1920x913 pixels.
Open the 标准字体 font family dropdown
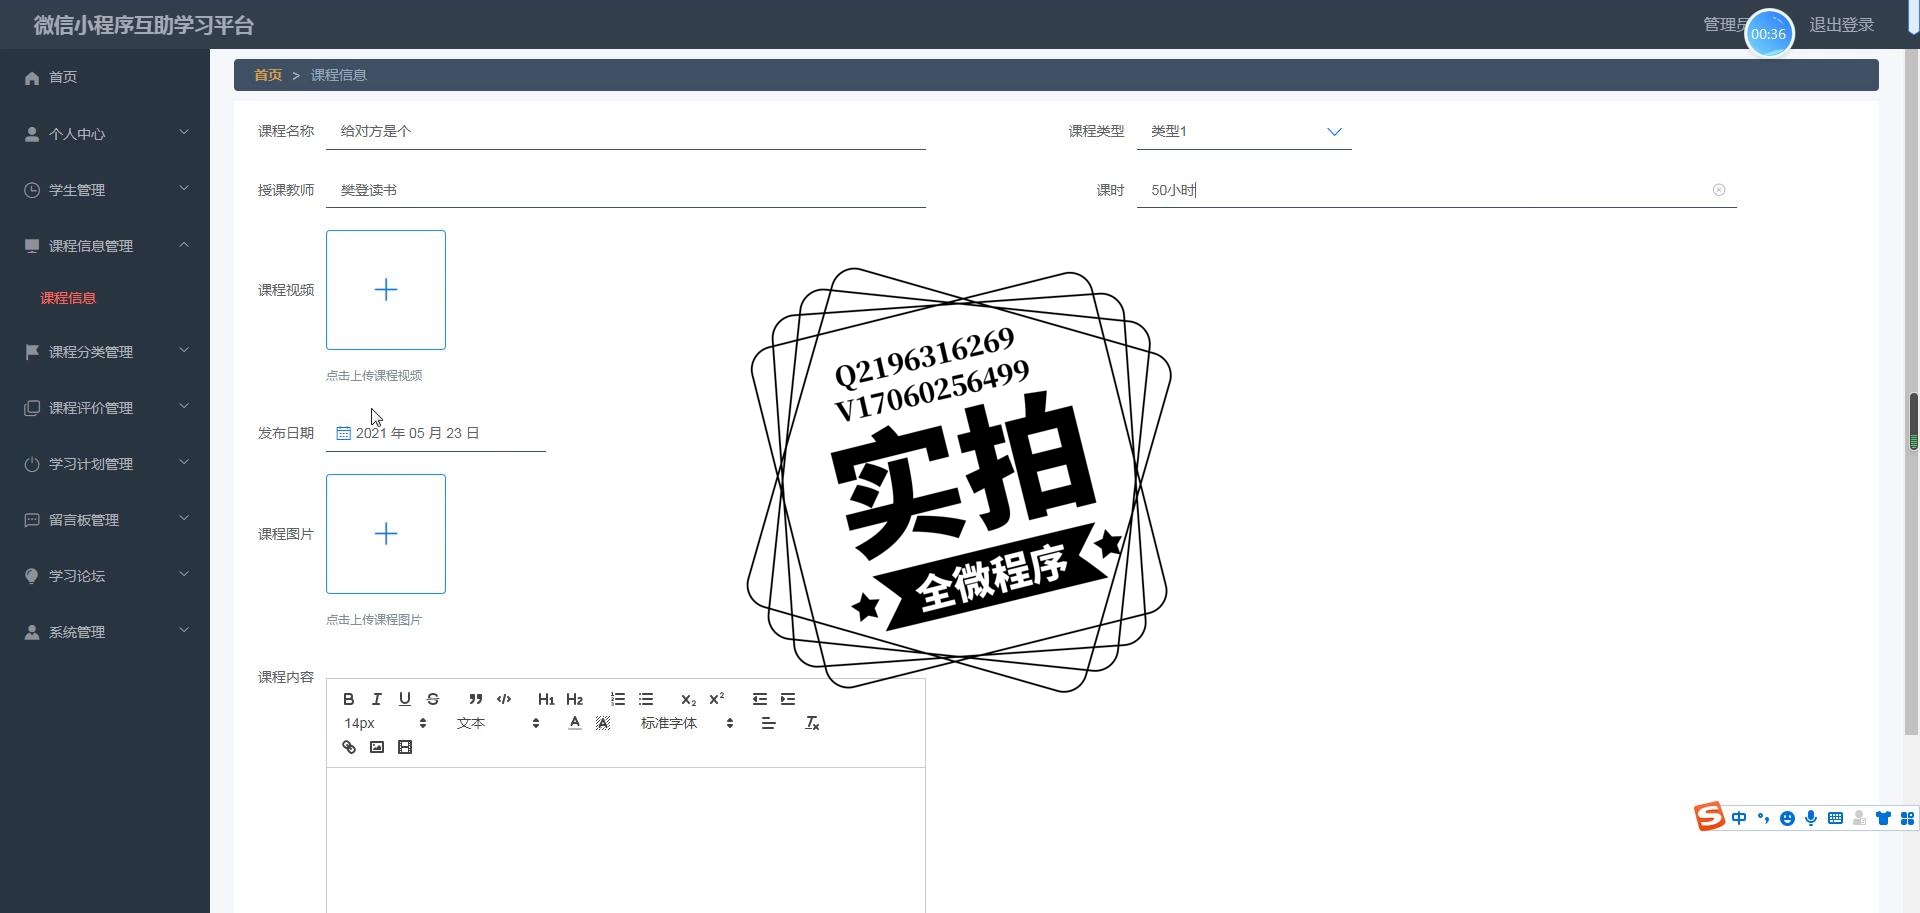[687, 723]
